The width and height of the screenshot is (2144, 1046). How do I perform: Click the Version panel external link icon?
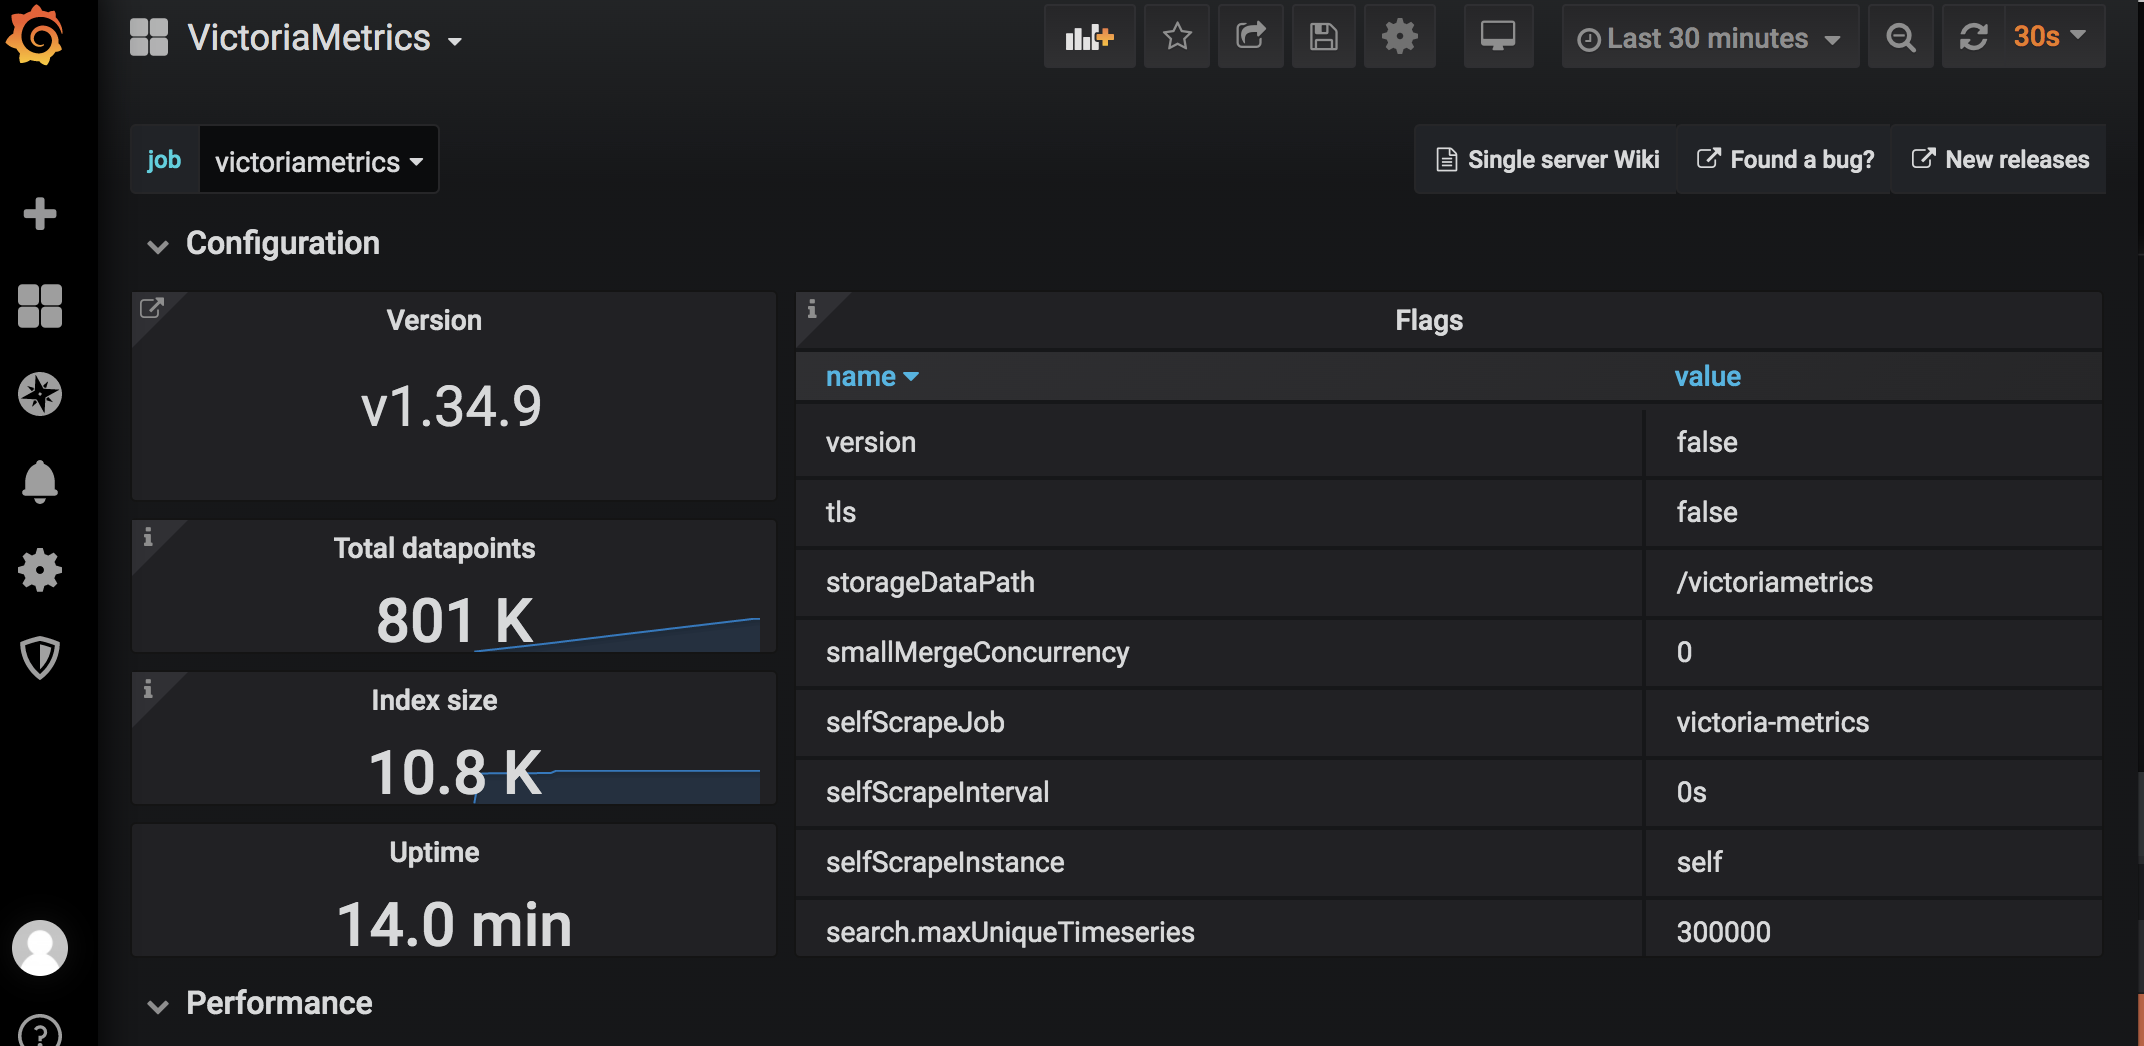point(151,308)
